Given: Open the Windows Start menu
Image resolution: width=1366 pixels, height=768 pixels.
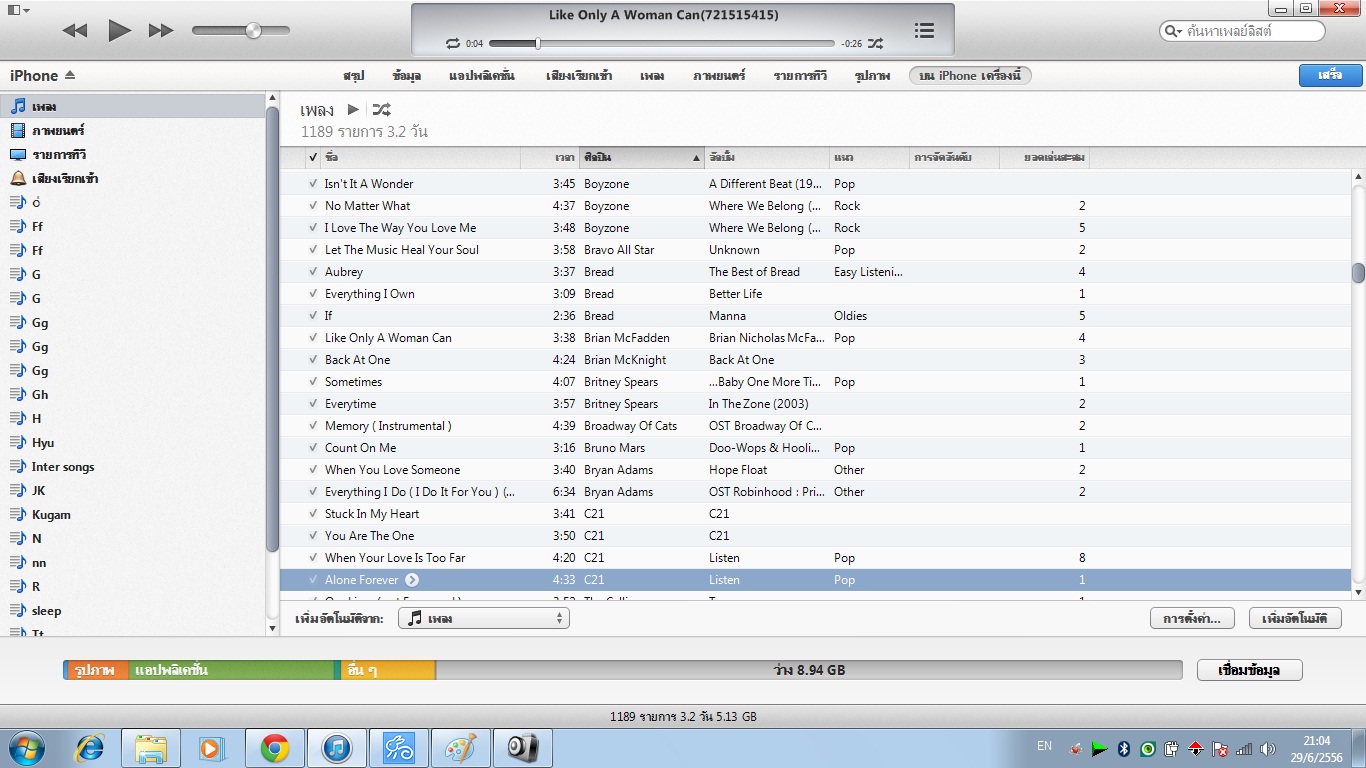Looking at the screenshot, I should coord(25,748).
